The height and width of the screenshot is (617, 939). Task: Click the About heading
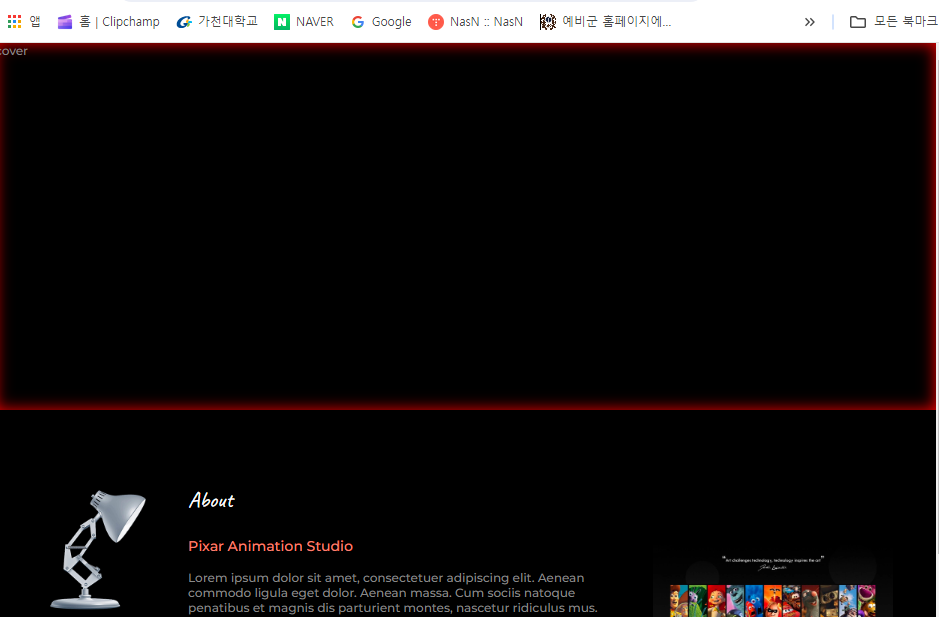[211, 500]
